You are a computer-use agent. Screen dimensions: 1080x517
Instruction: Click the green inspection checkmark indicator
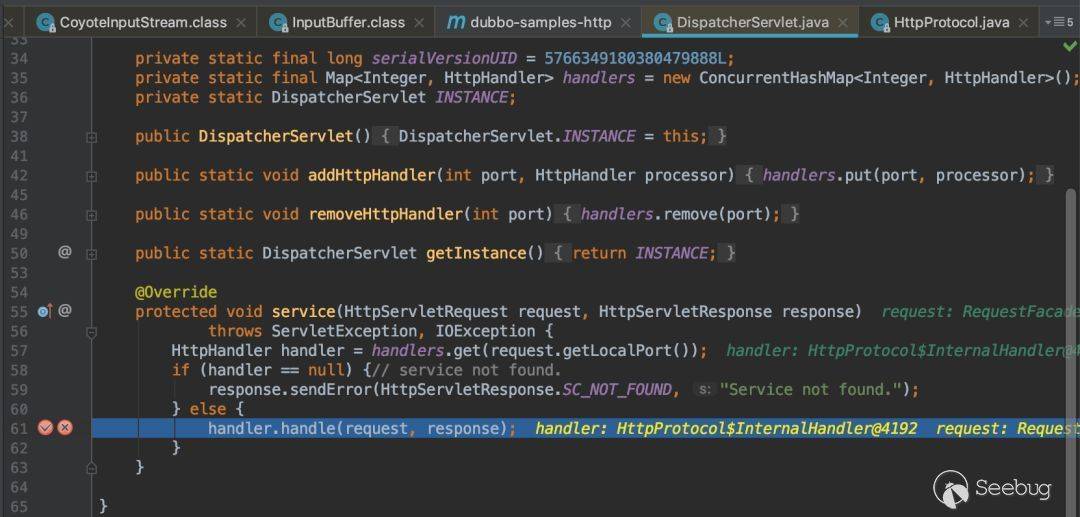pos(1069,46)
